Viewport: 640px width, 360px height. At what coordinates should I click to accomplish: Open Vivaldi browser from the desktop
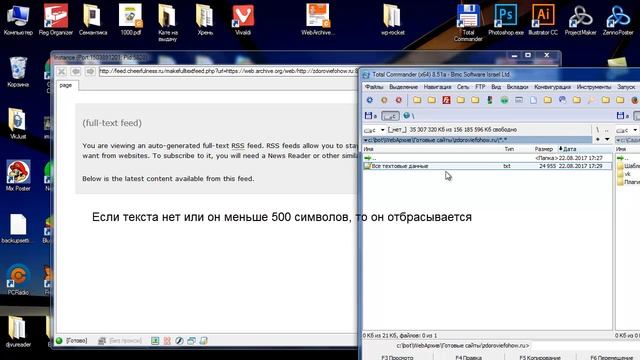click(243, 19)
